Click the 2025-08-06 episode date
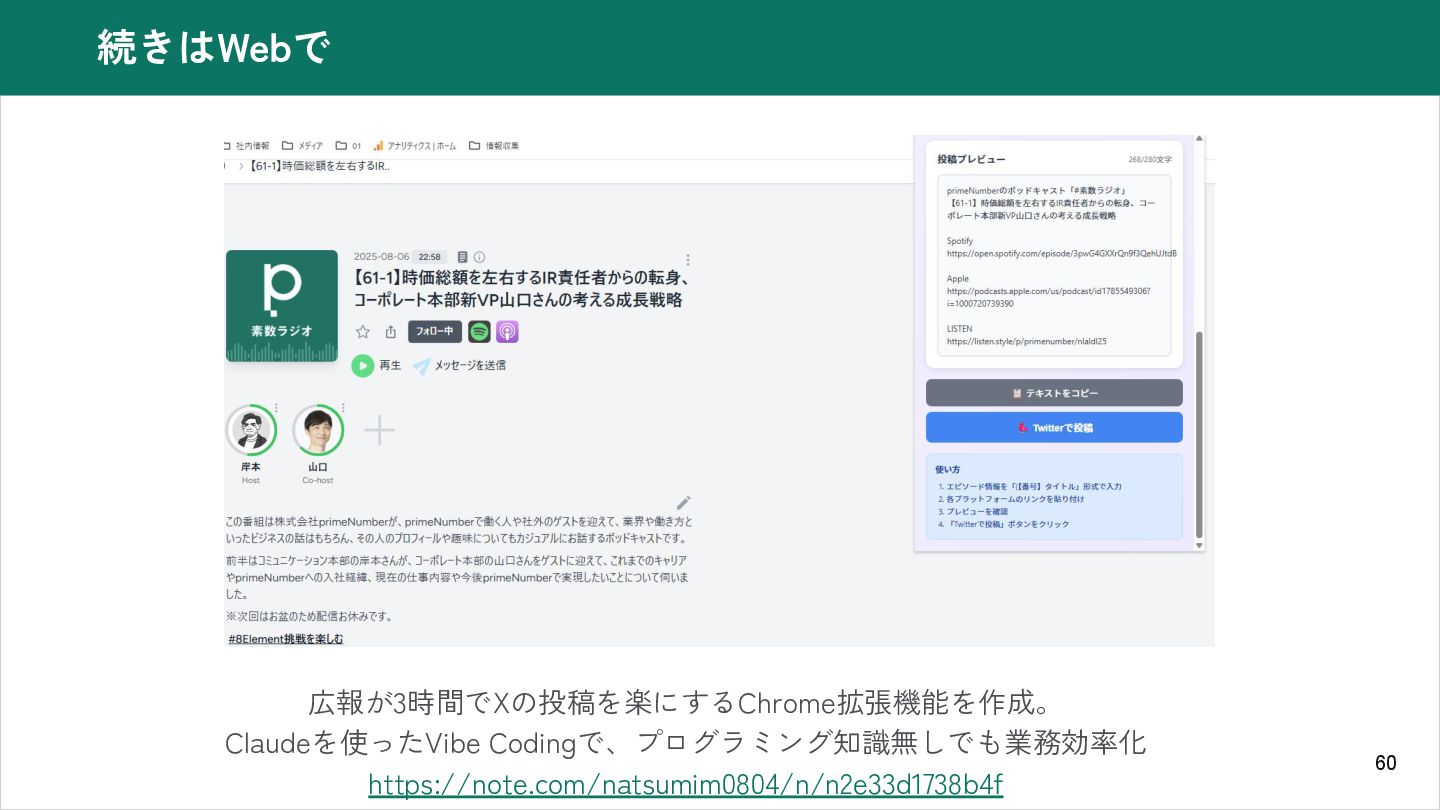The height and width of the screenshot is (810, 1440). click(x=381, y=257)
